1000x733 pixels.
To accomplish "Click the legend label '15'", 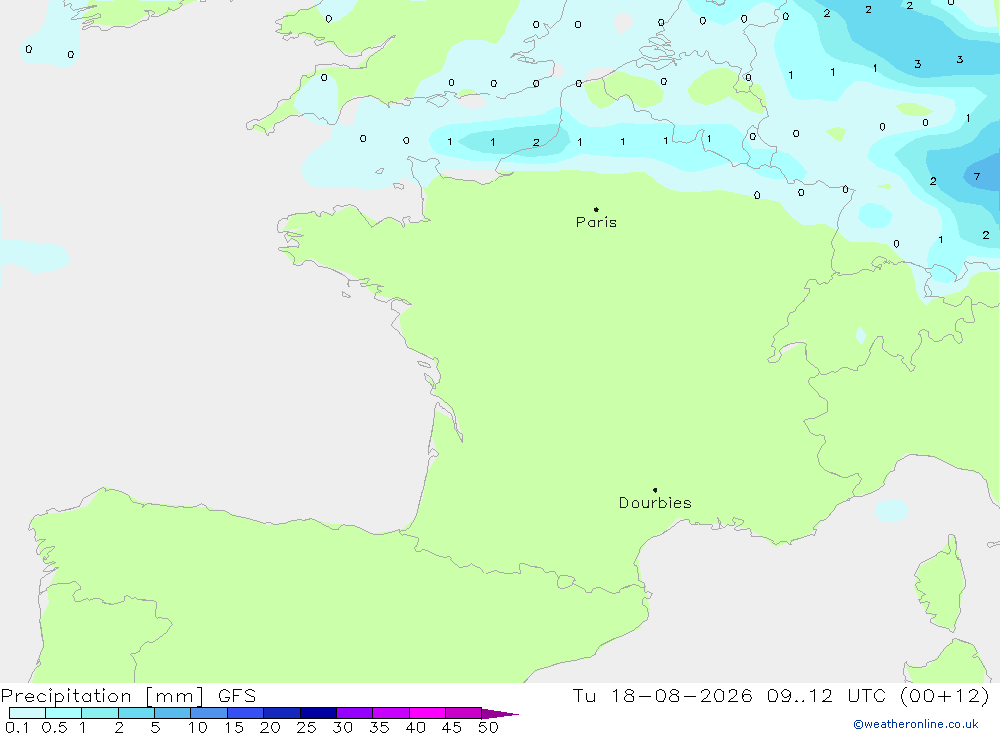I will (234, 727).
